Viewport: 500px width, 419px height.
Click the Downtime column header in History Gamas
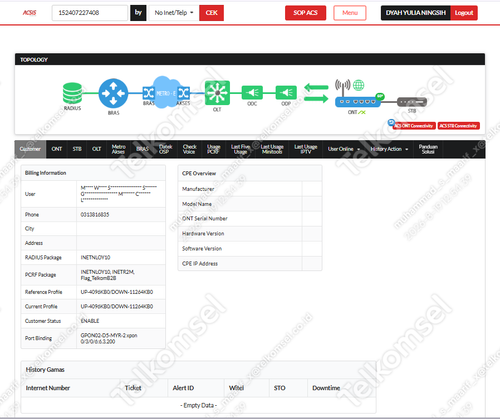click(326, 388)
